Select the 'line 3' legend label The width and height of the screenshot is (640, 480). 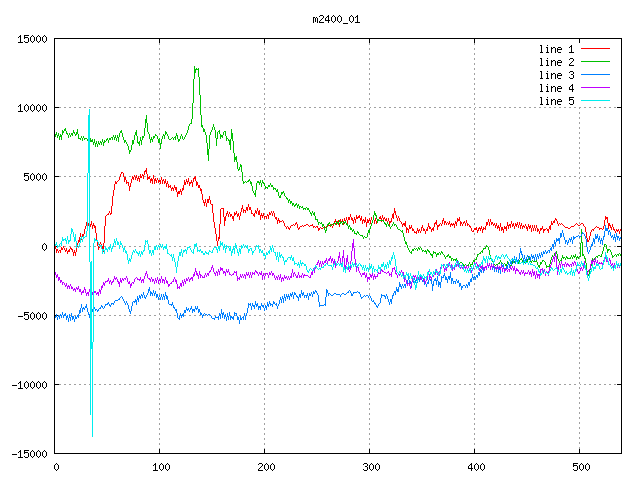click(x=556, y=75)
